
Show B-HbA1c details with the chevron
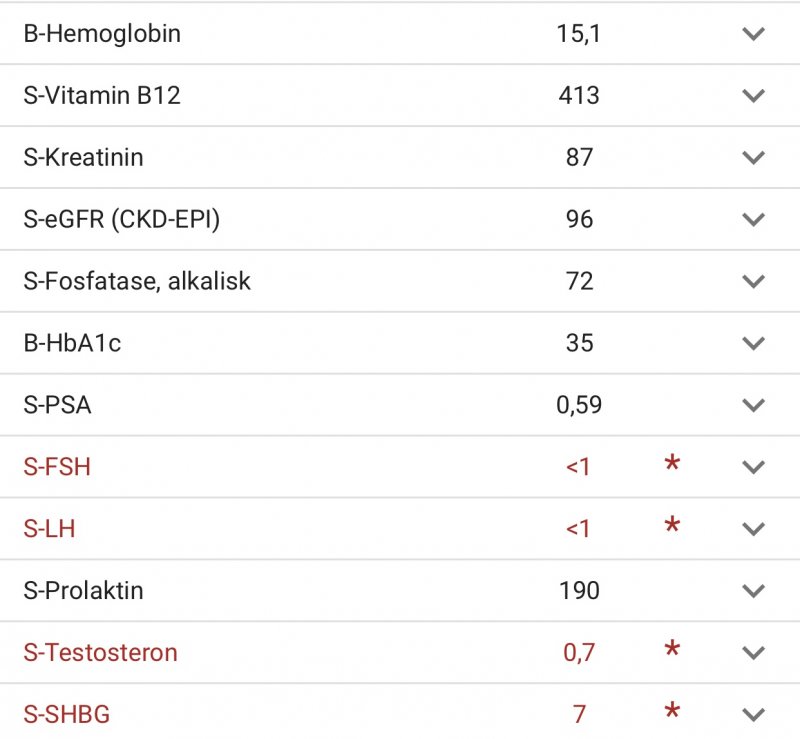pyautogui.click(x=753, y=343)
